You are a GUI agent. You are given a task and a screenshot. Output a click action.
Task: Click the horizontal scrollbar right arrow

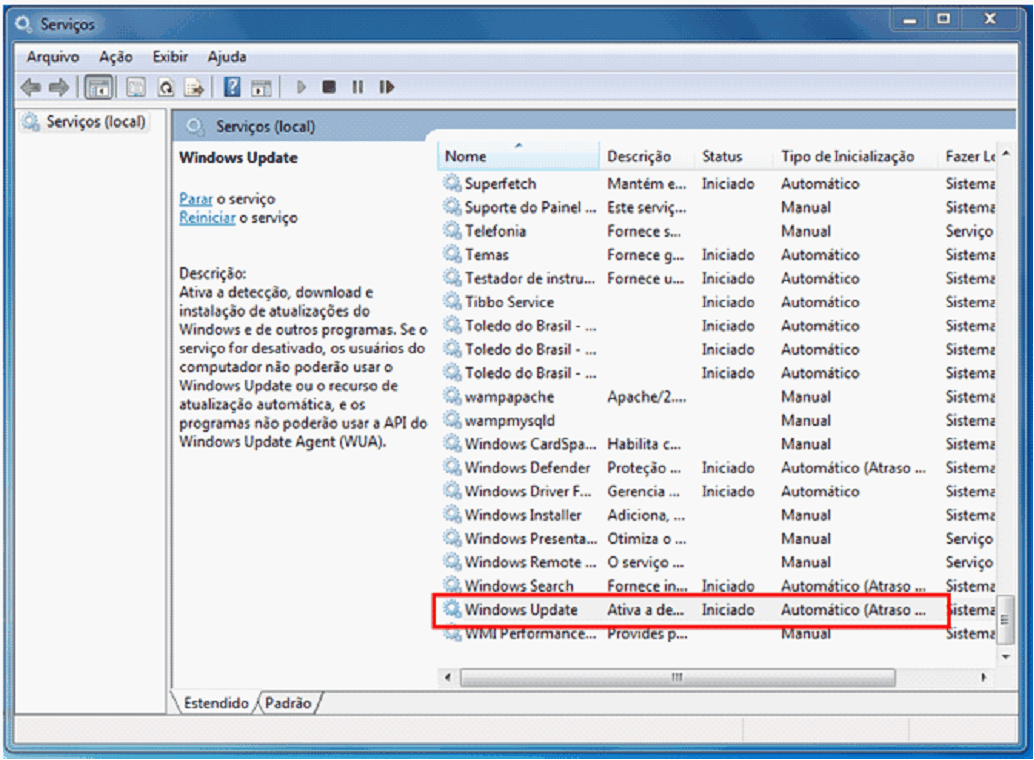983,678
